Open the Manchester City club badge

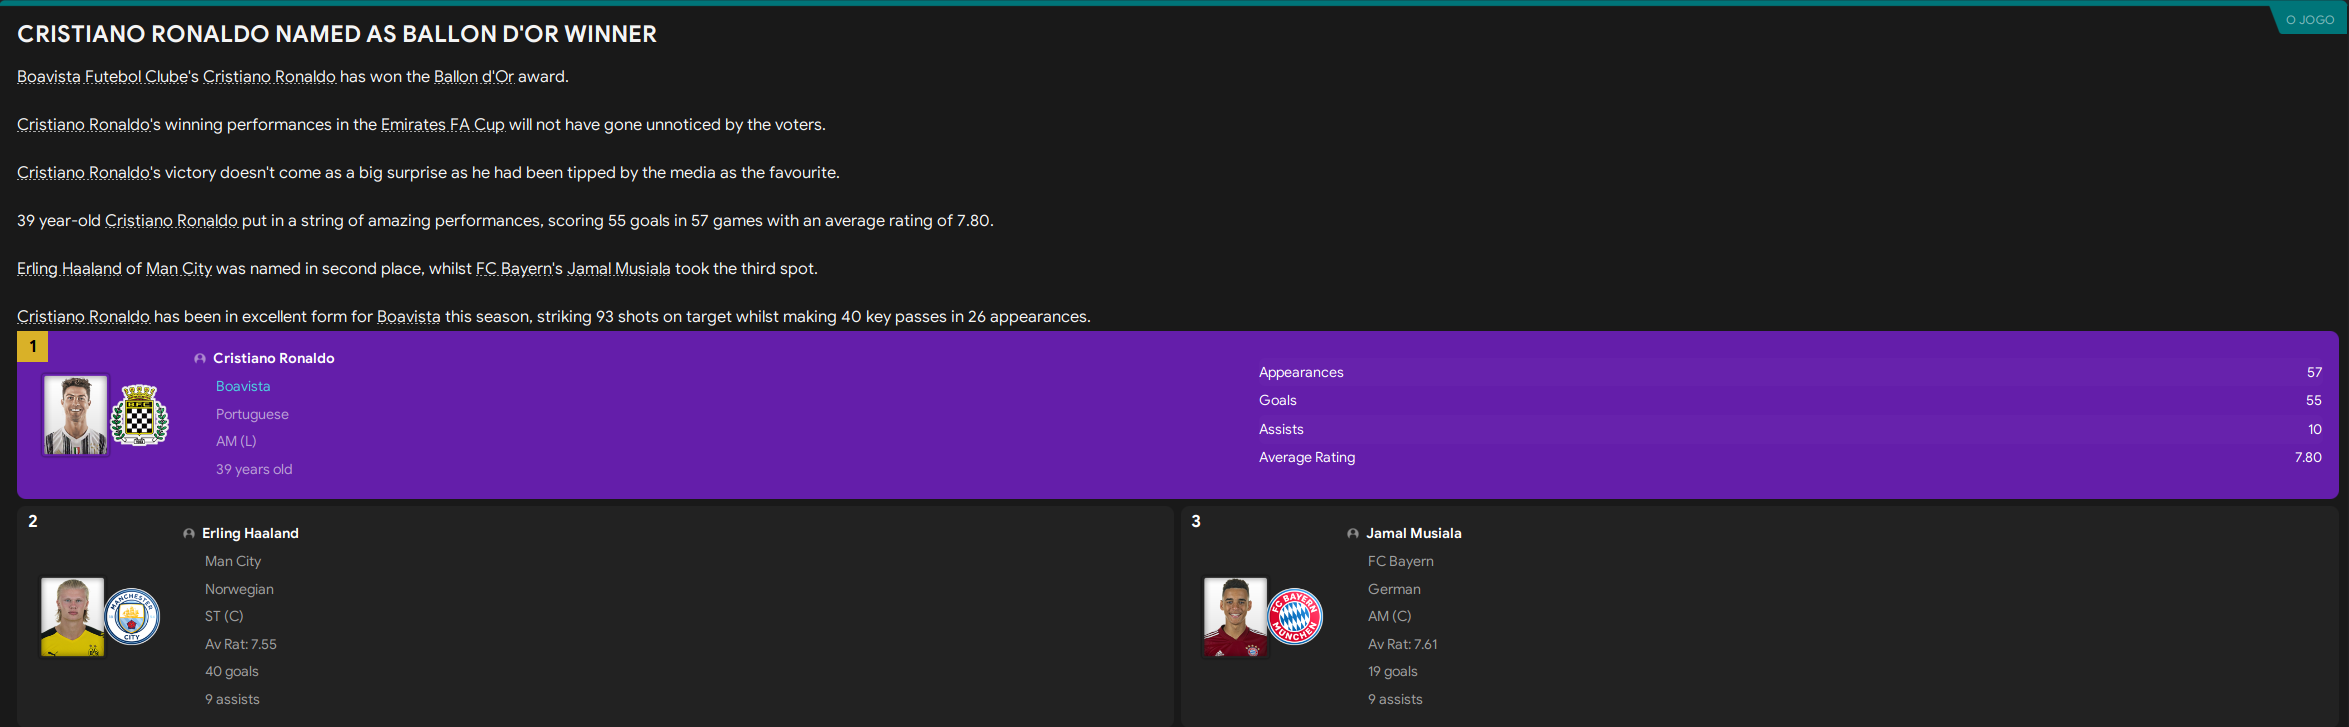coord(132,616)
